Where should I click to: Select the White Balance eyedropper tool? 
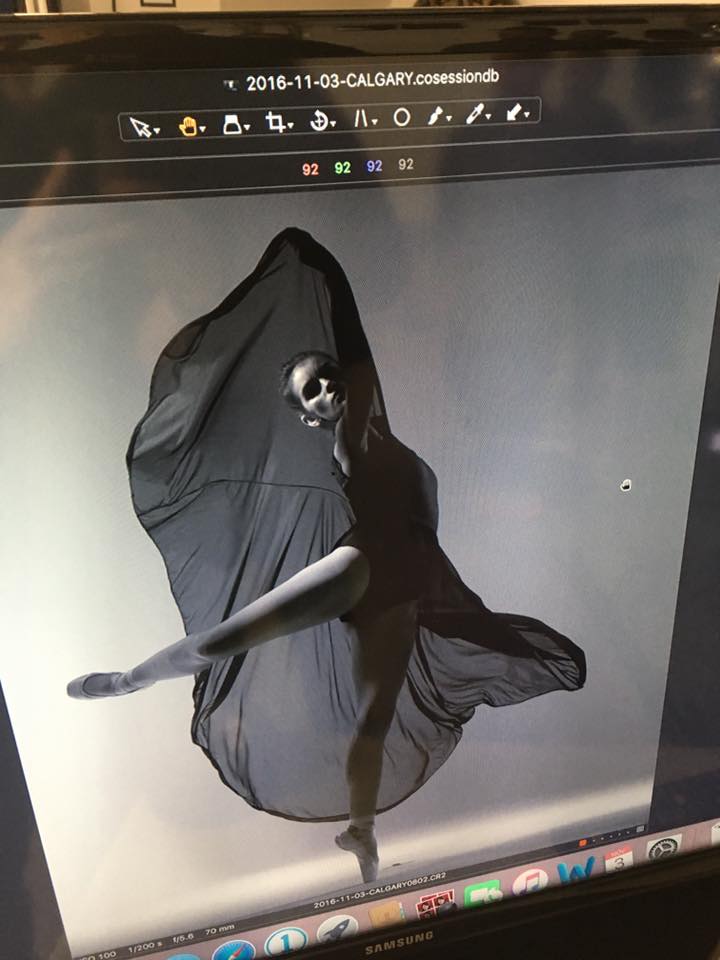coord(475,113)
